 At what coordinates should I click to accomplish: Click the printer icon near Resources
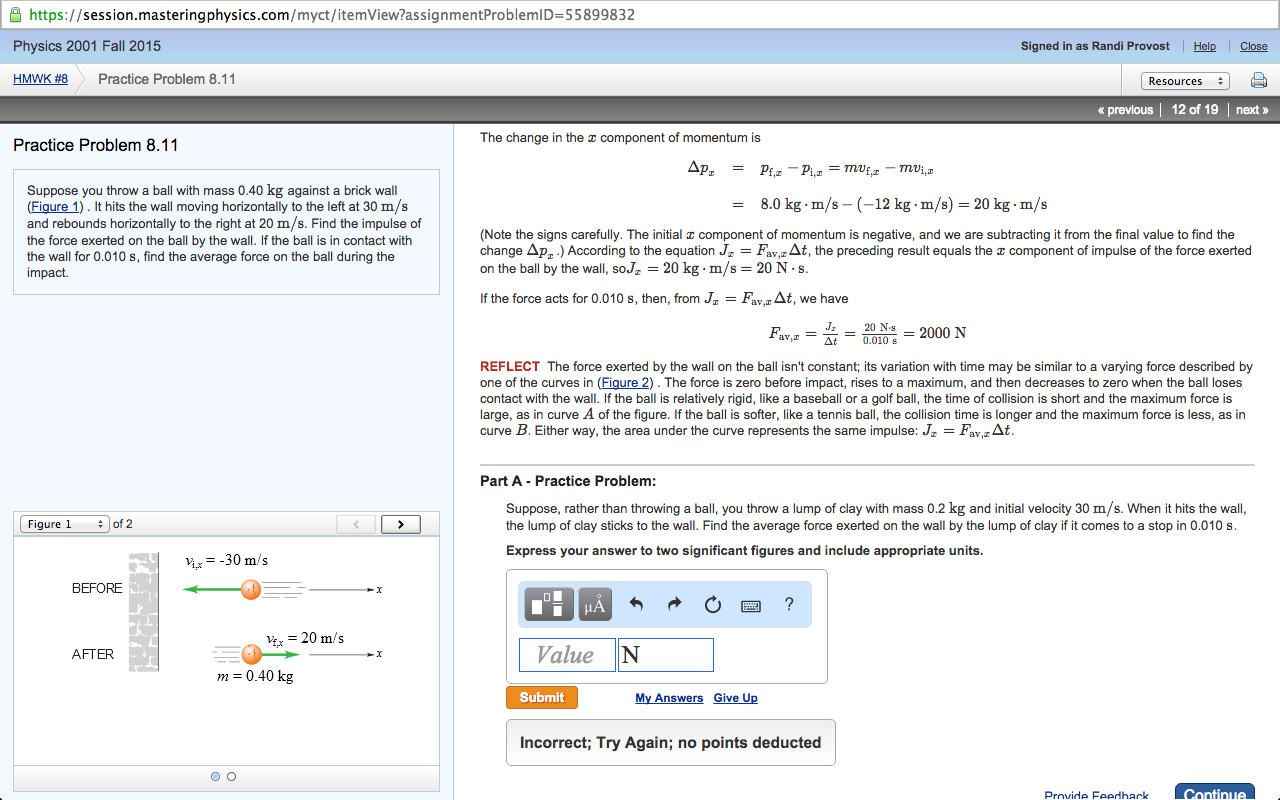coord(1259,80)
